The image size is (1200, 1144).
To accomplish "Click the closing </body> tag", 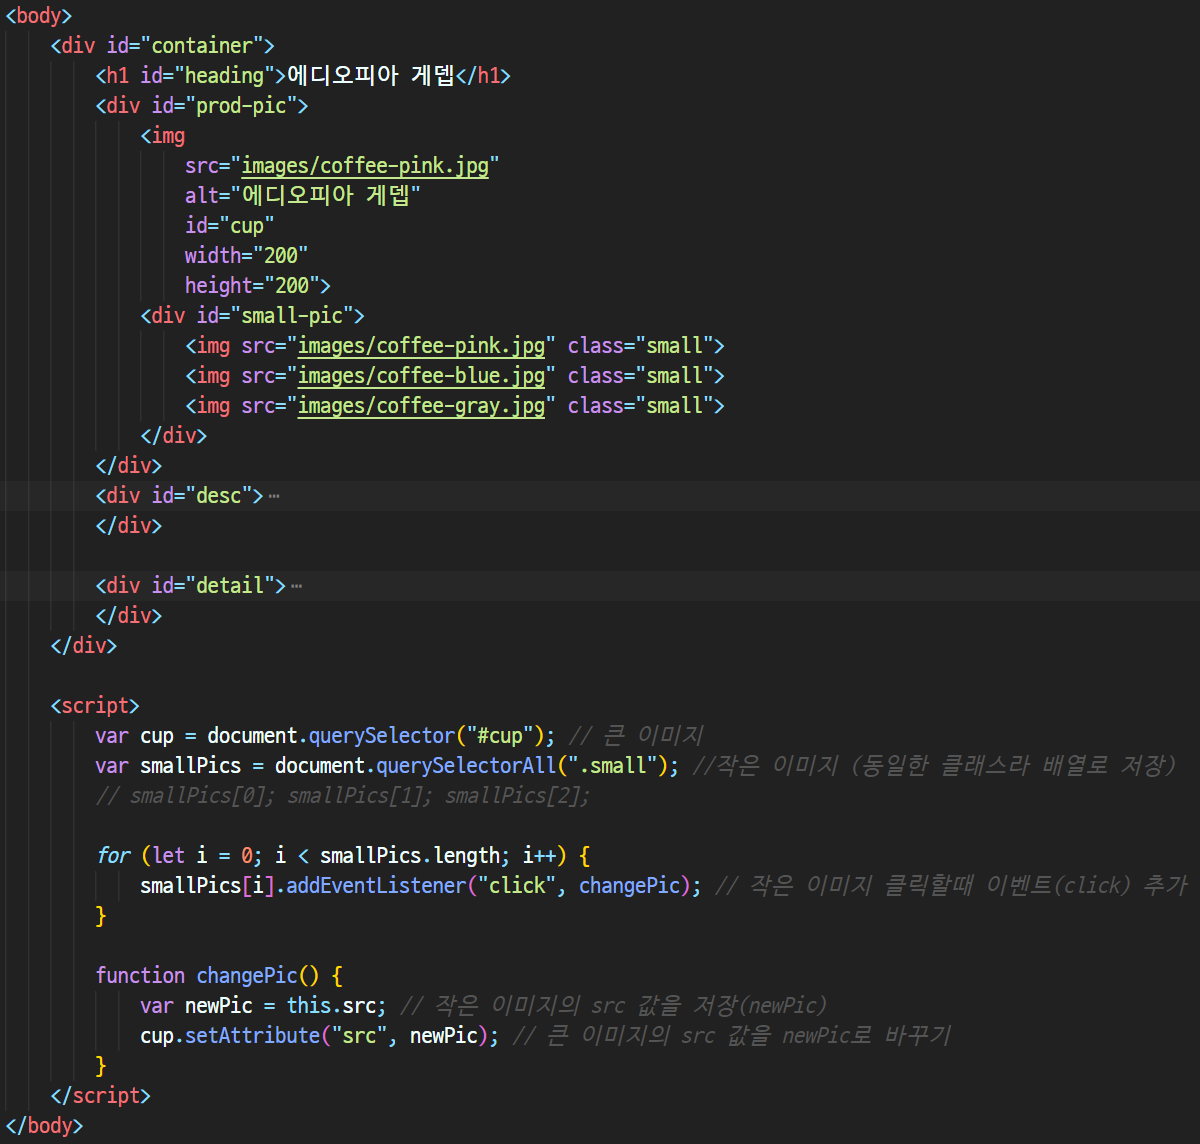I will tap(45, 1126).
